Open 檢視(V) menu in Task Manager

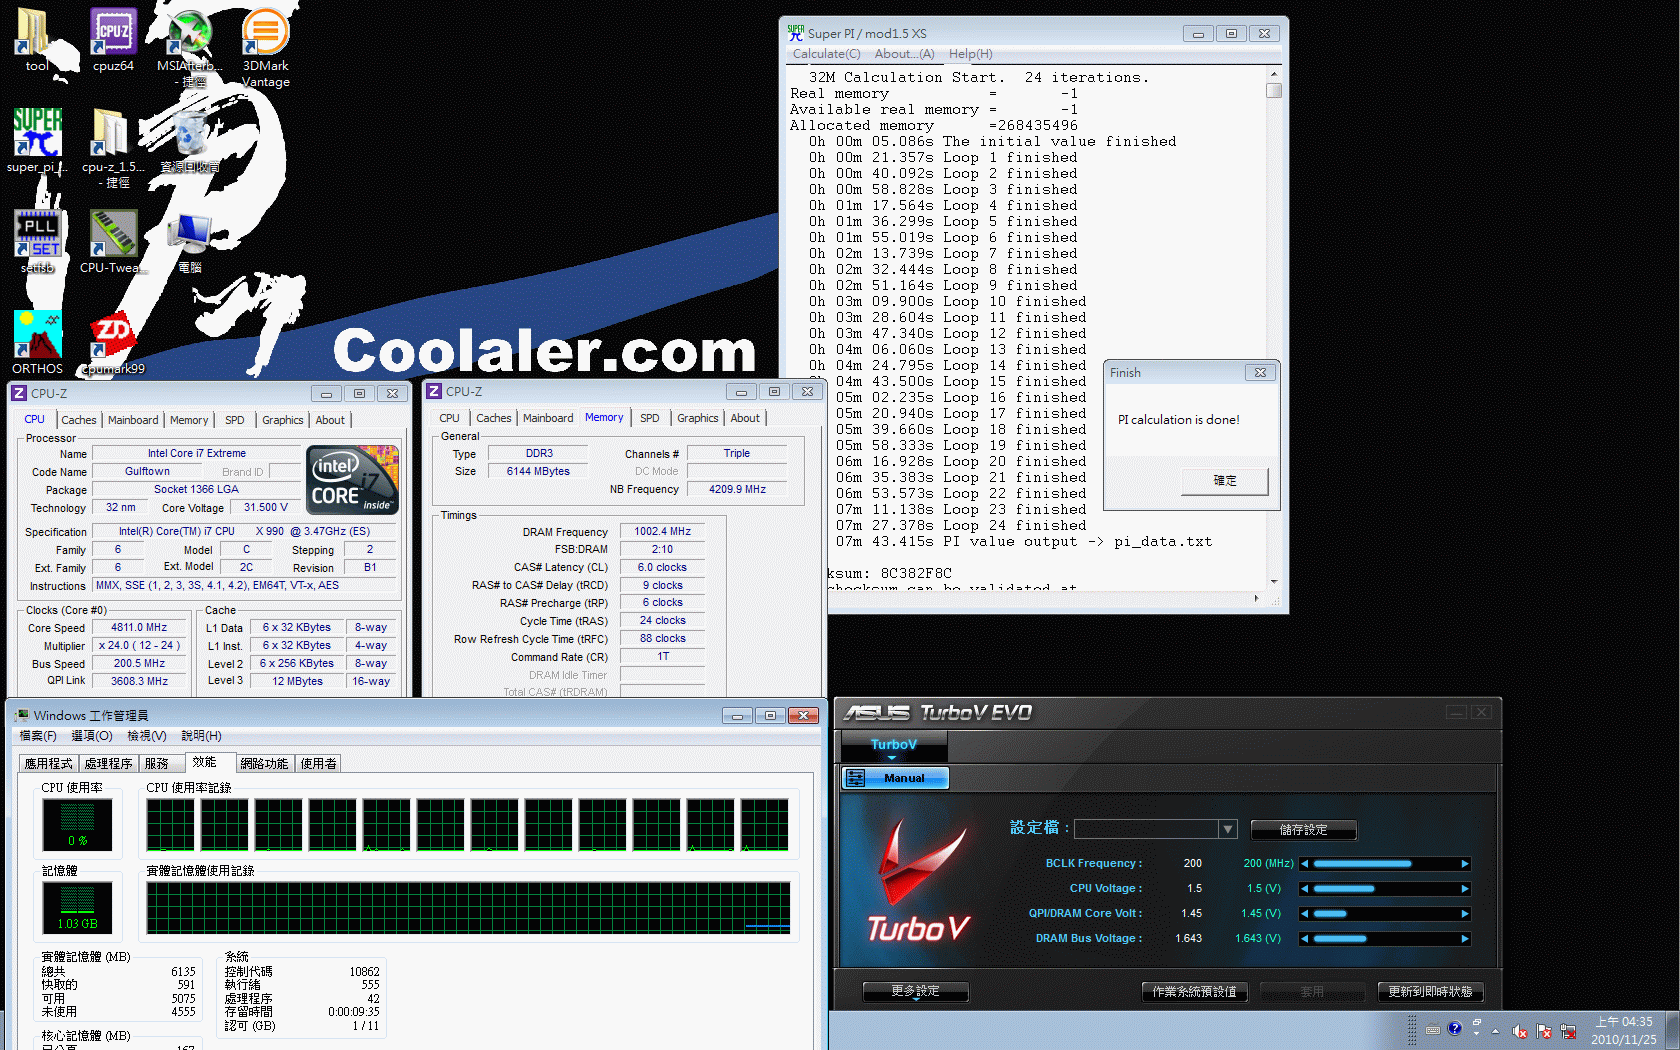(147, 736)
